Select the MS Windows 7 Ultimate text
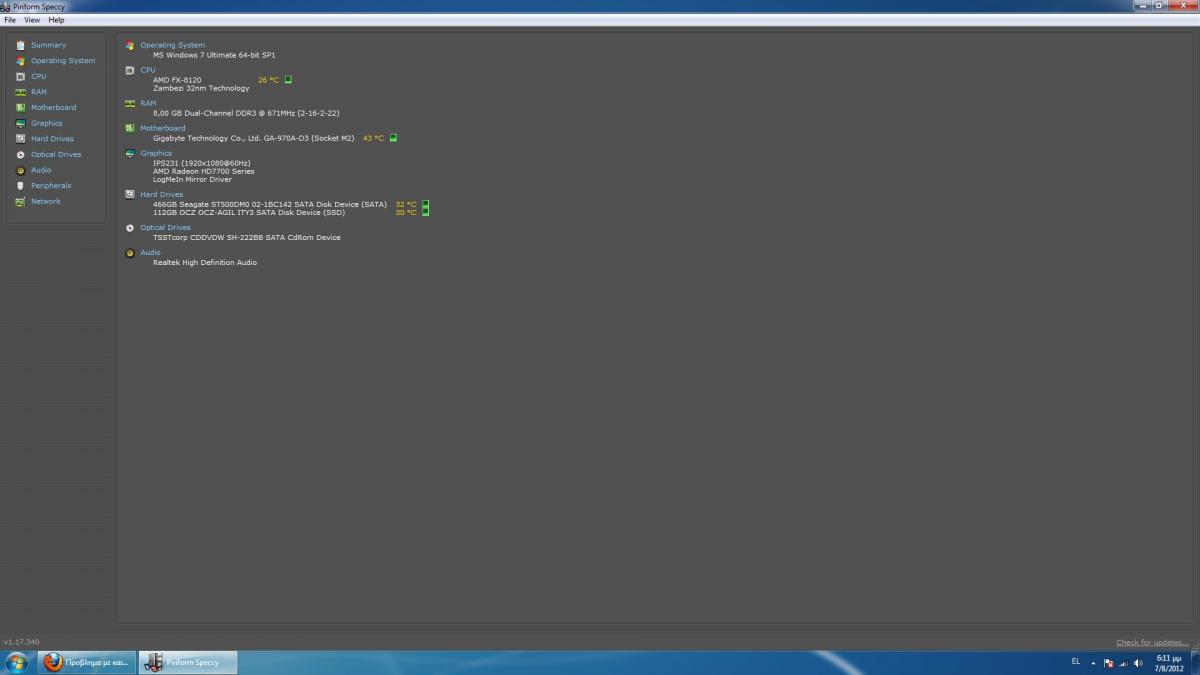Screen dimensions: 1200x675 (x=214, y=55)
